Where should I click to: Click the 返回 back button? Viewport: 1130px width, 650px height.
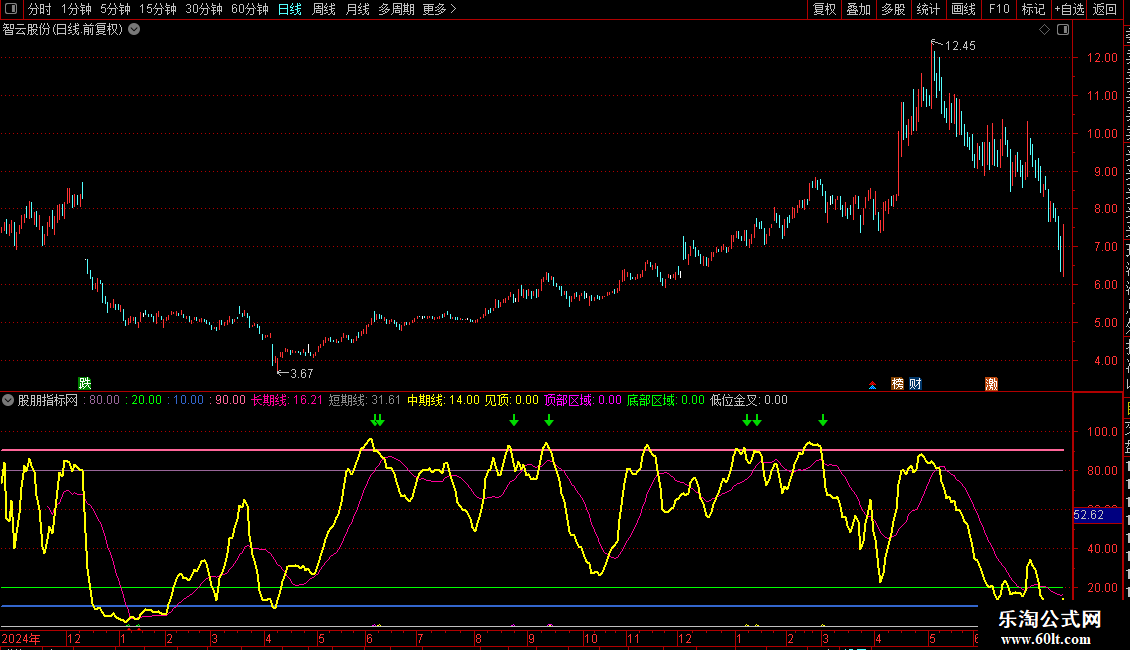[x=1105, y=9]
